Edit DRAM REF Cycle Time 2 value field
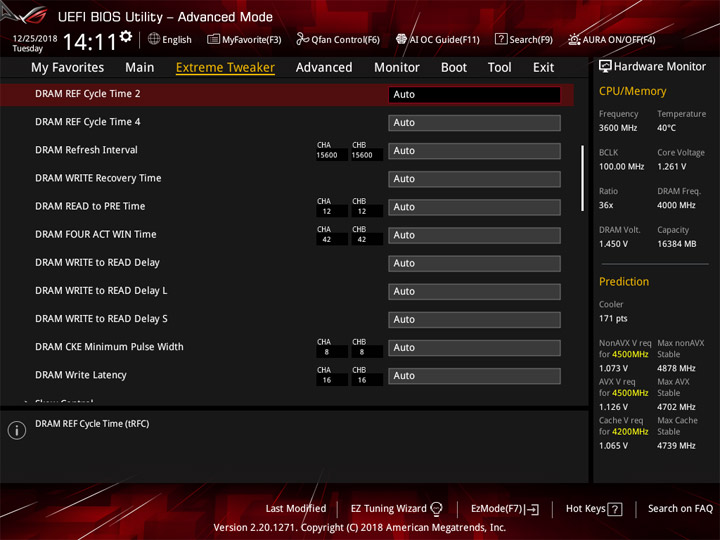This screenshot has height=540, width=720. click(x=474, y=95)
